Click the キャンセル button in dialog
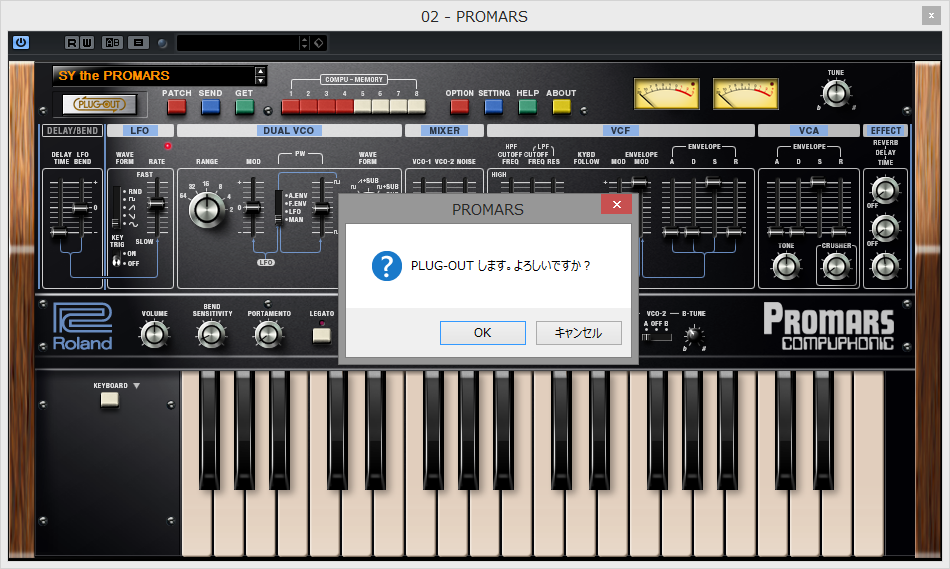This screenshot has height=569, width=950. (579, 333)
